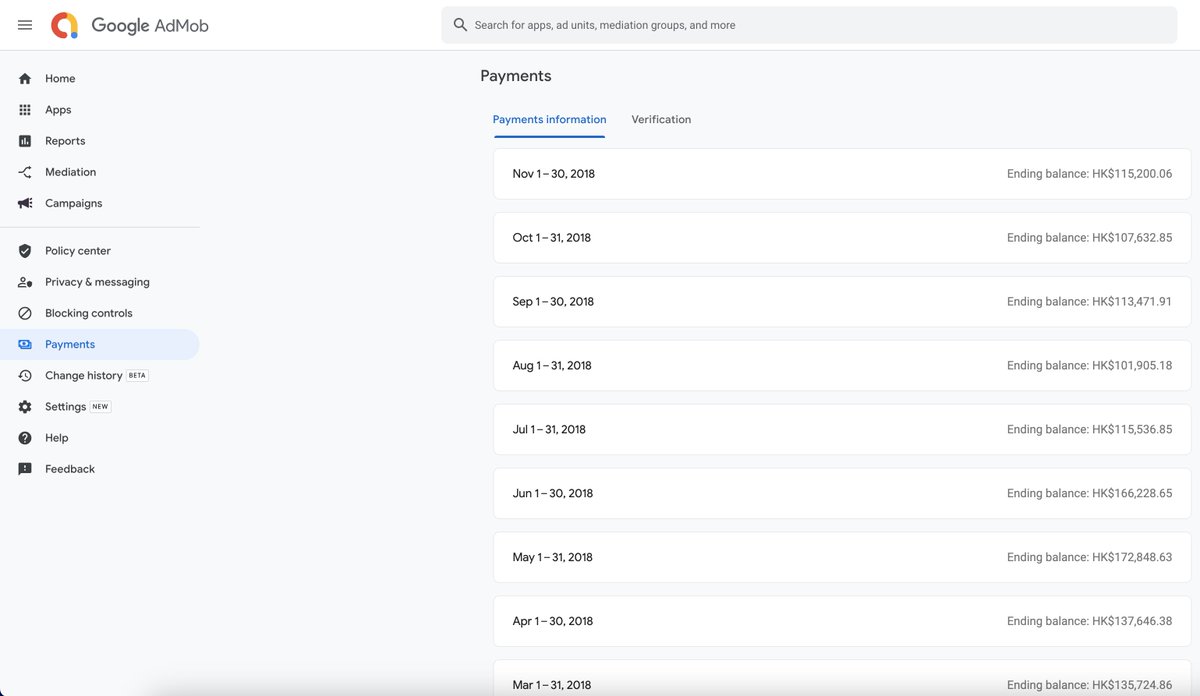
Task: Select the Payments information tab
Action: (x=549, y=119)
